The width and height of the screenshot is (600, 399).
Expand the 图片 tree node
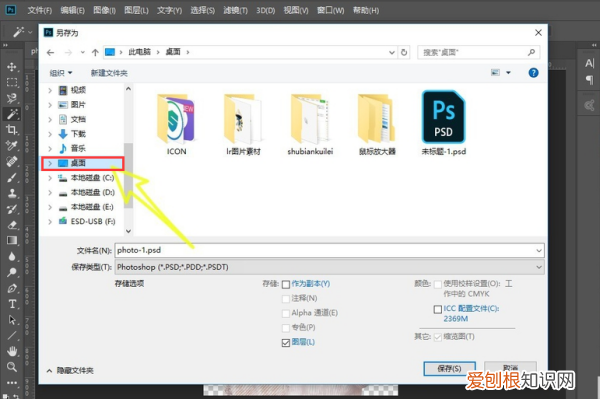pyautogui.click(x=50, y=105)
